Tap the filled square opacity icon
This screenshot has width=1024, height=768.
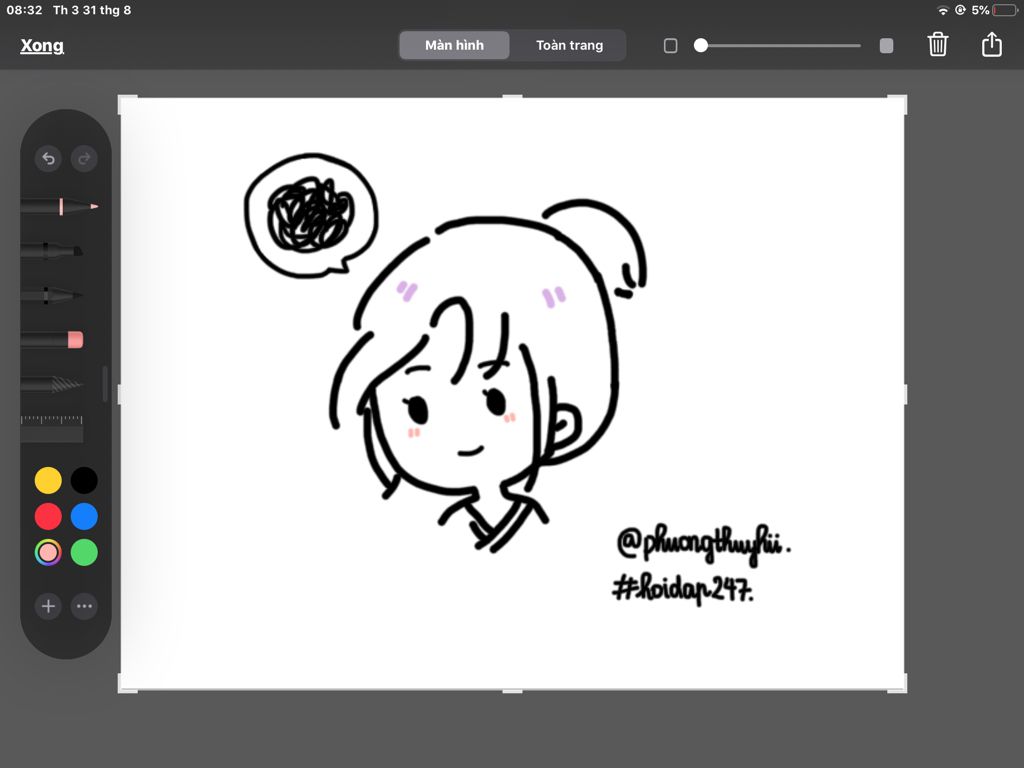(x=886, y=45)
